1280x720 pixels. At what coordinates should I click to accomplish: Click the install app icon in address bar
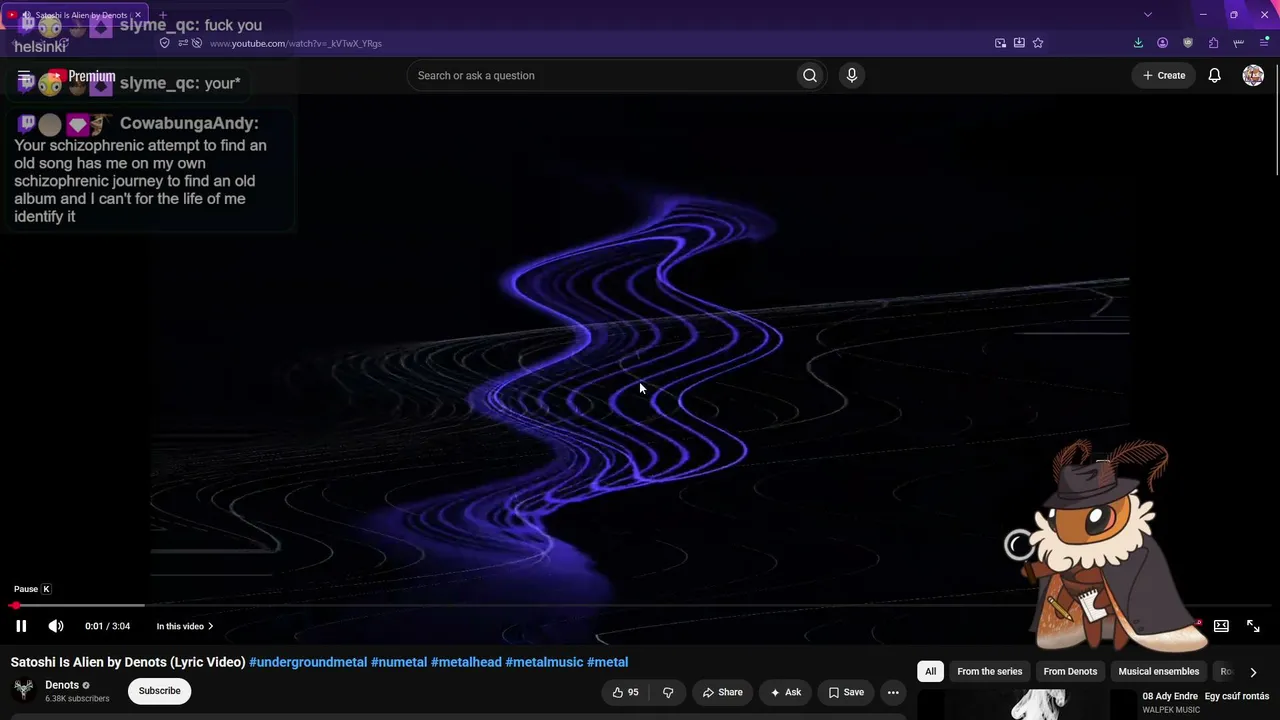click(1019, 43)
